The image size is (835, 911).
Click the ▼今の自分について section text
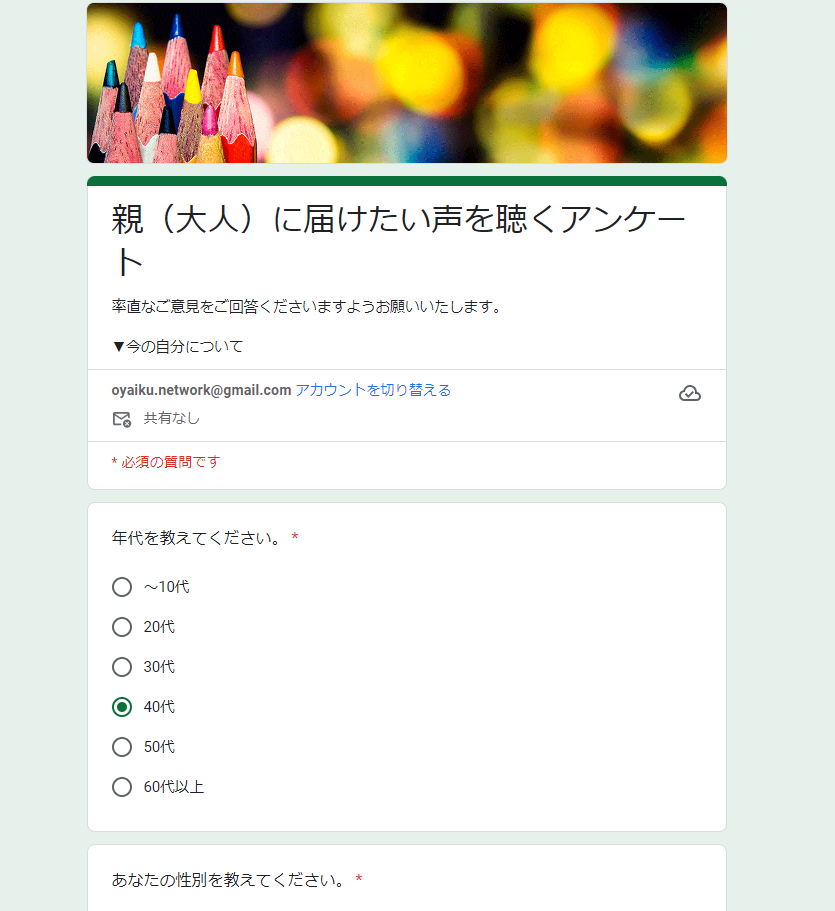pyautogui.click(x=177, y=347)
